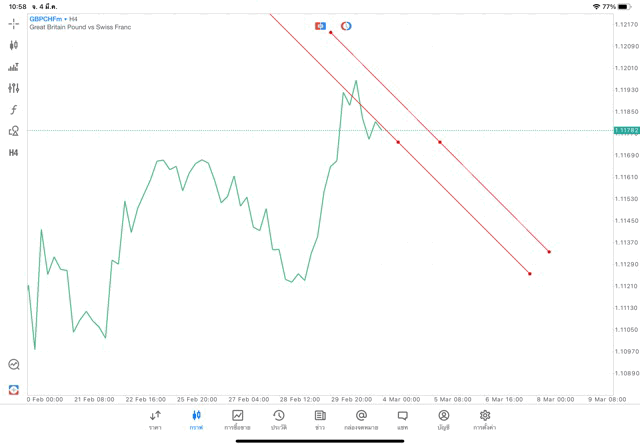
Task: Open chart settings sliders icon
Action: click(x=14, y=88)
